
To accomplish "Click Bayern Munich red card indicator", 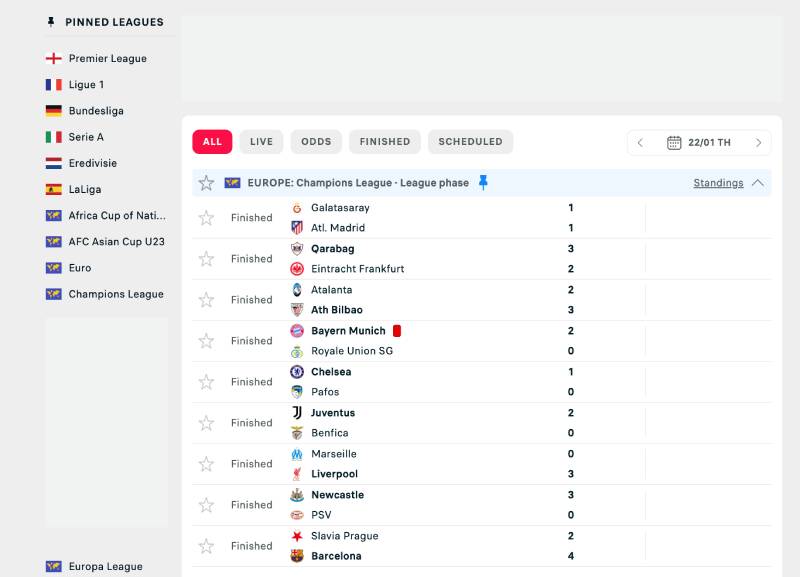I will tap(397, 331).
